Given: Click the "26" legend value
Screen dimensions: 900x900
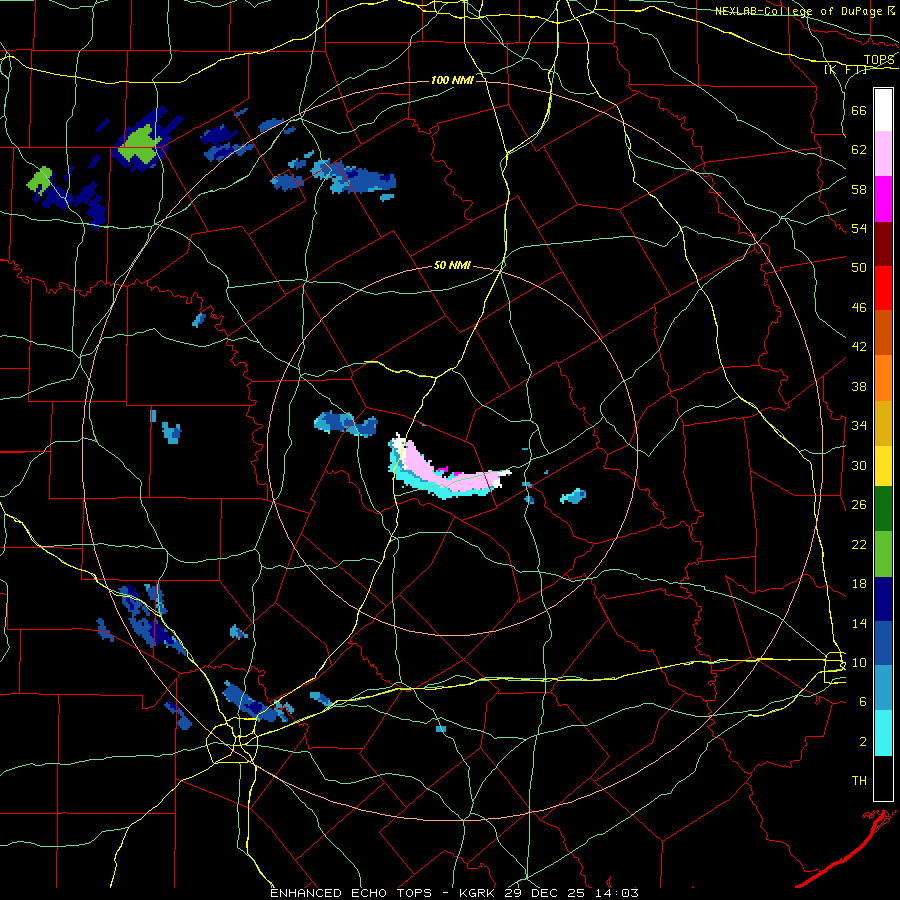Looking at the screenshot, I should (x=859, y=505).
